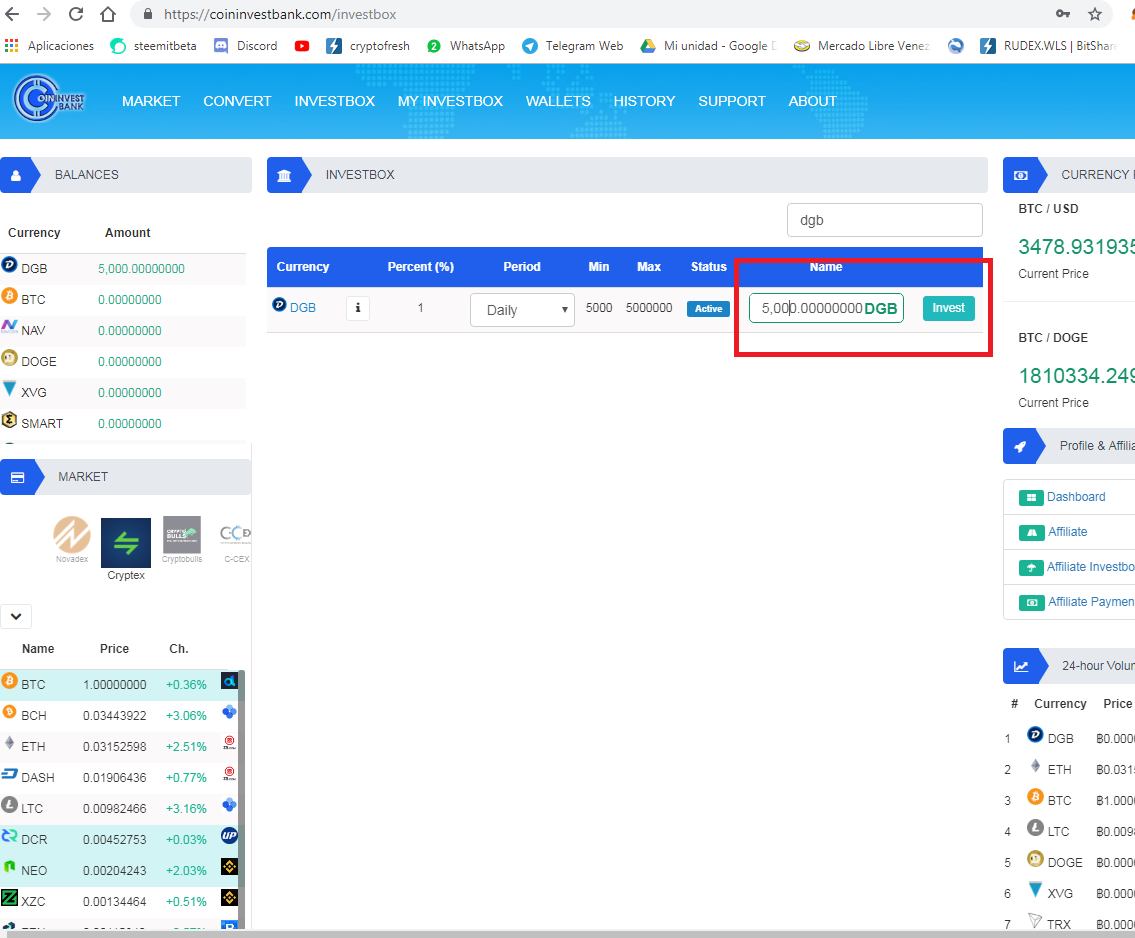This screenshot has width=1135, height=938.
Task: Open the WhatsApp bookmark
Action: (x=465, y=46)
